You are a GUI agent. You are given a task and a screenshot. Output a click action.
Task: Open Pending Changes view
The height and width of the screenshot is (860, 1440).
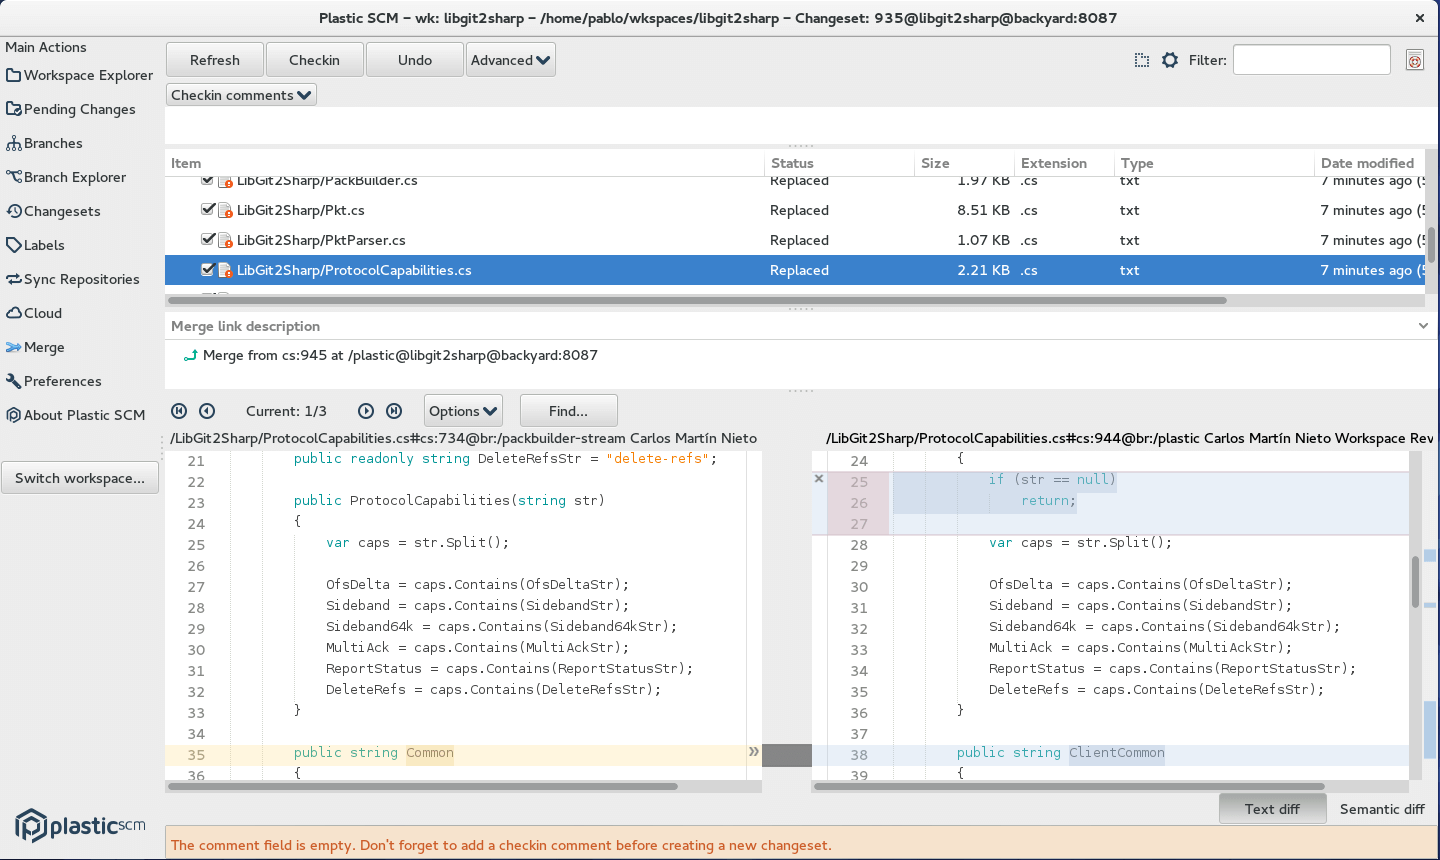click(x=71, y=109)
